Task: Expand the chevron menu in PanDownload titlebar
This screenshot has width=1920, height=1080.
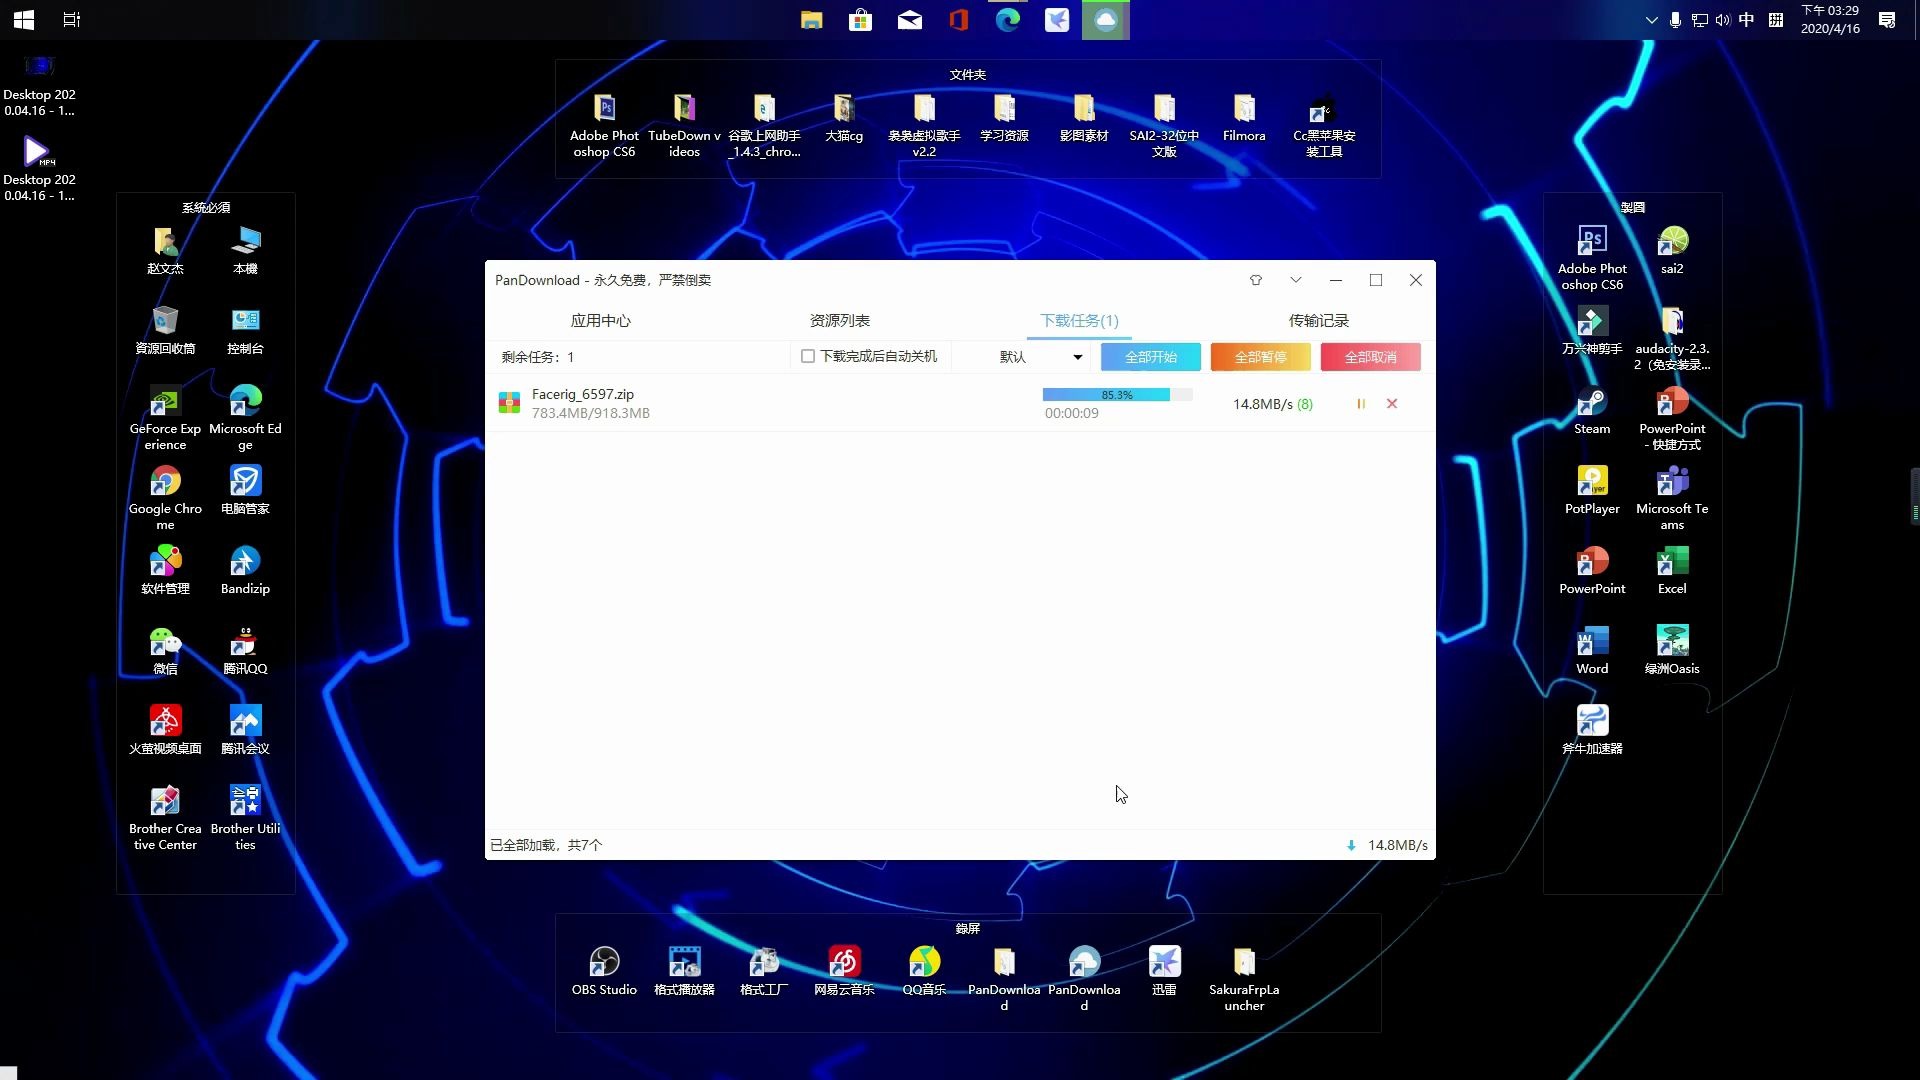Action: pyautogui.click(x=1296, y=280)
